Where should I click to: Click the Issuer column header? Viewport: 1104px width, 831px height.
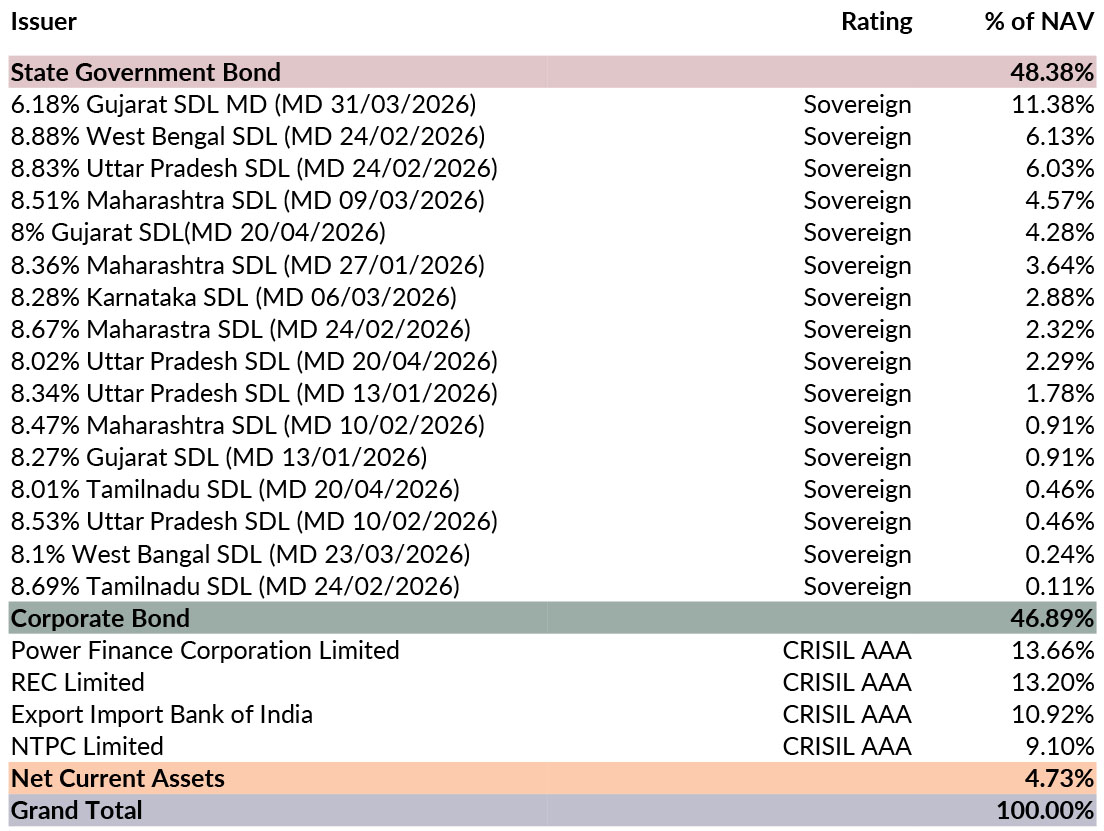click(44, 21)
